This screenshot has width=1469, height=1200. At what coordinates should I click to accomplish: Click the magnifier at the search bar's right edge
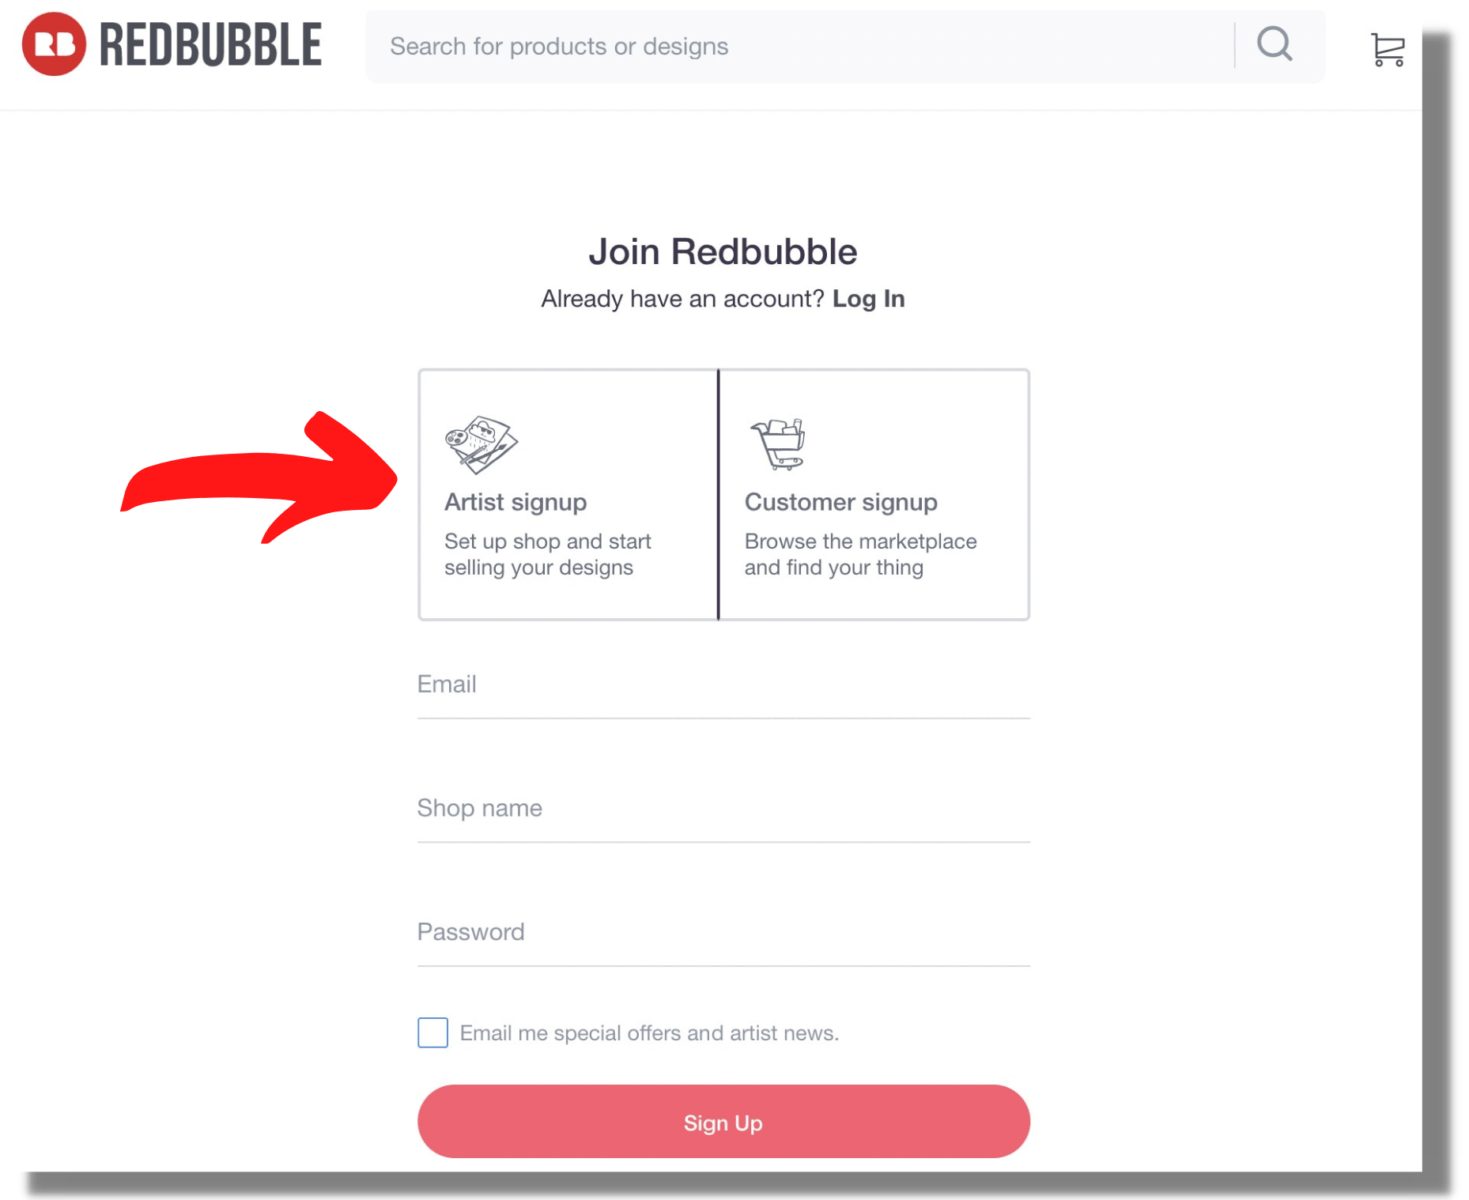pyautogui.click(x=1273, y=45)
